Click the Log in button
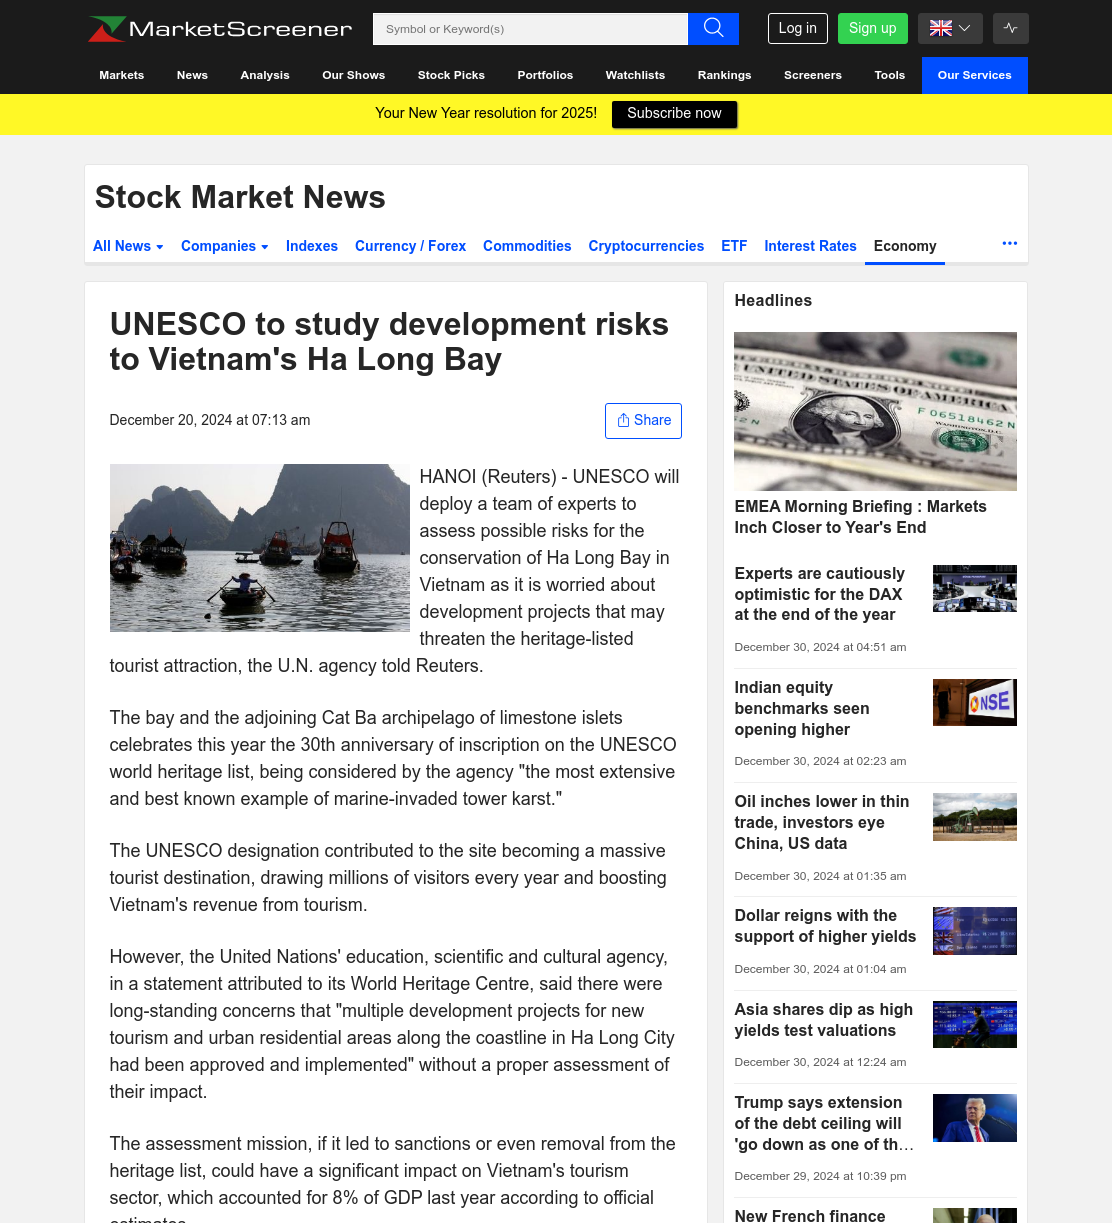Screen dimensions: 1112x1223 click(x=798, y=28)
